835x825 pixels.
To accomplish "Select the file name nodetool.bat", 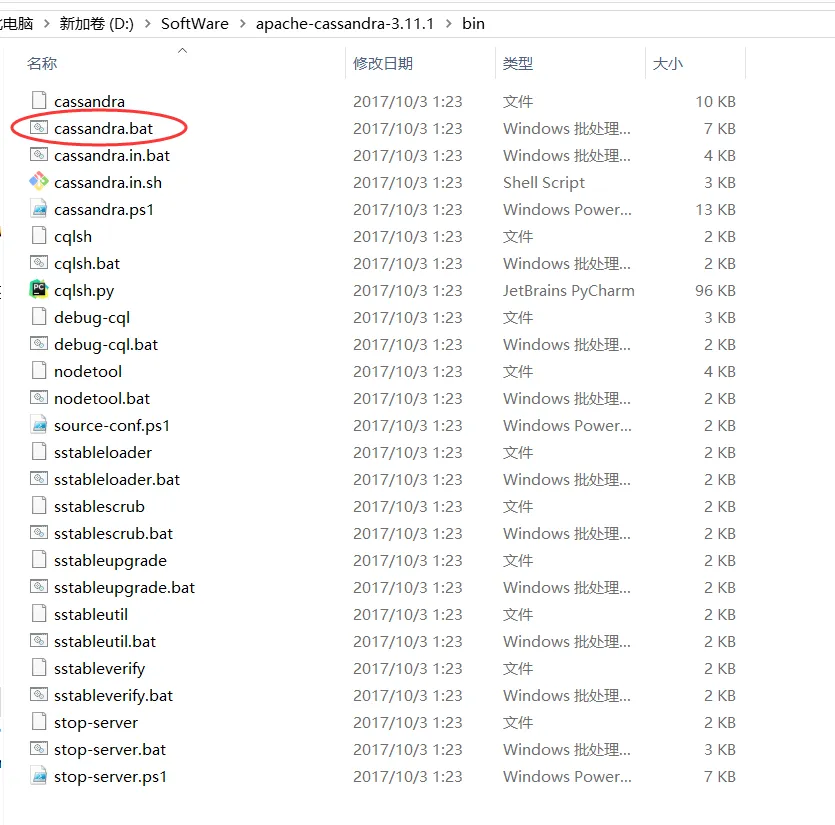I will 102,398.
